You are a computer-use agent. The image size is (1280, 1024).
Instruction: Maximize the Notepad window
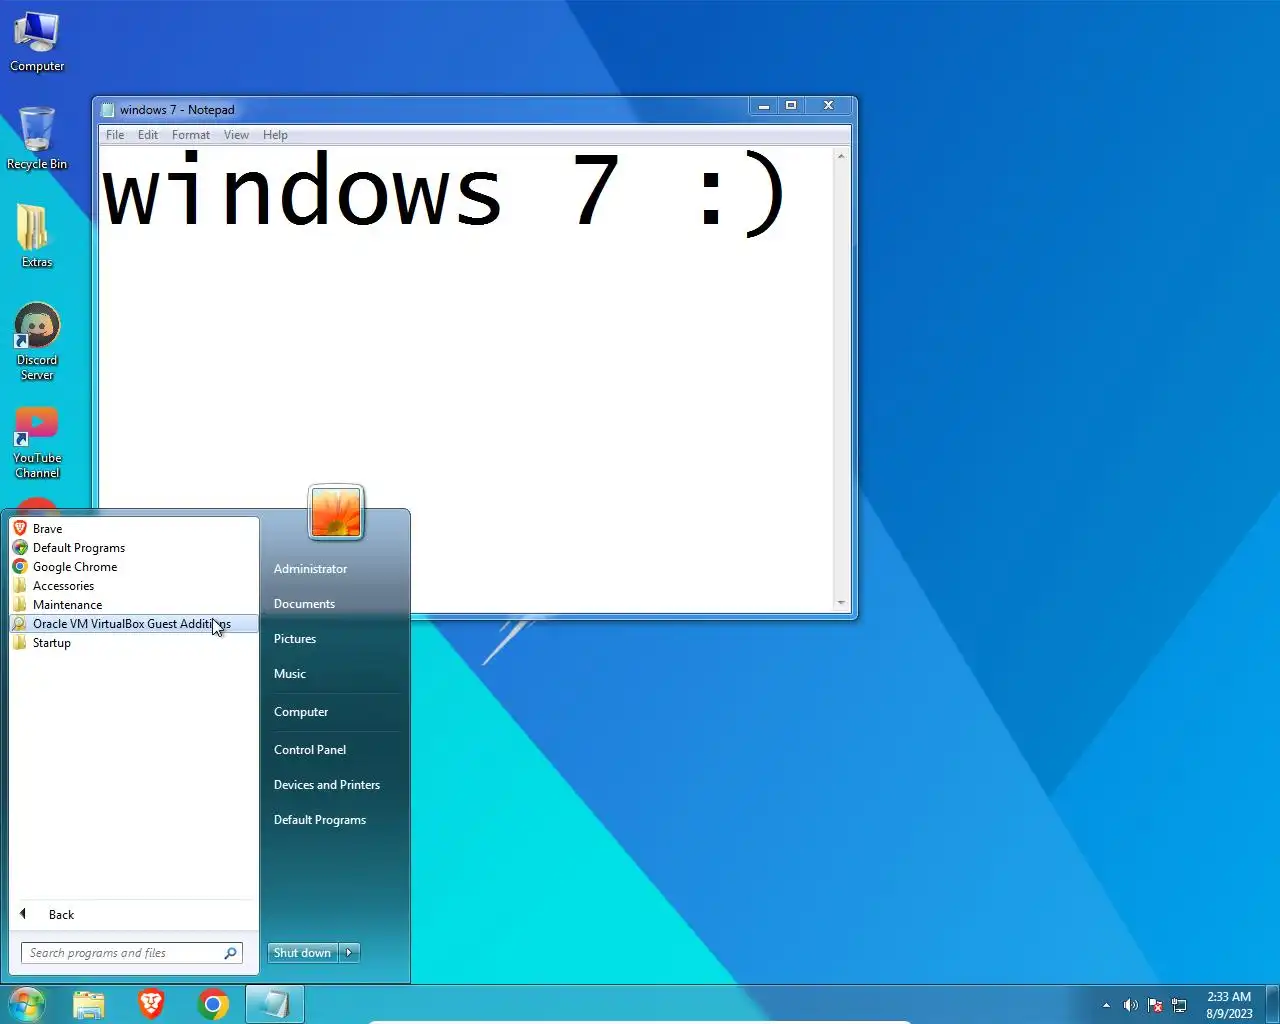coord(791,106)
